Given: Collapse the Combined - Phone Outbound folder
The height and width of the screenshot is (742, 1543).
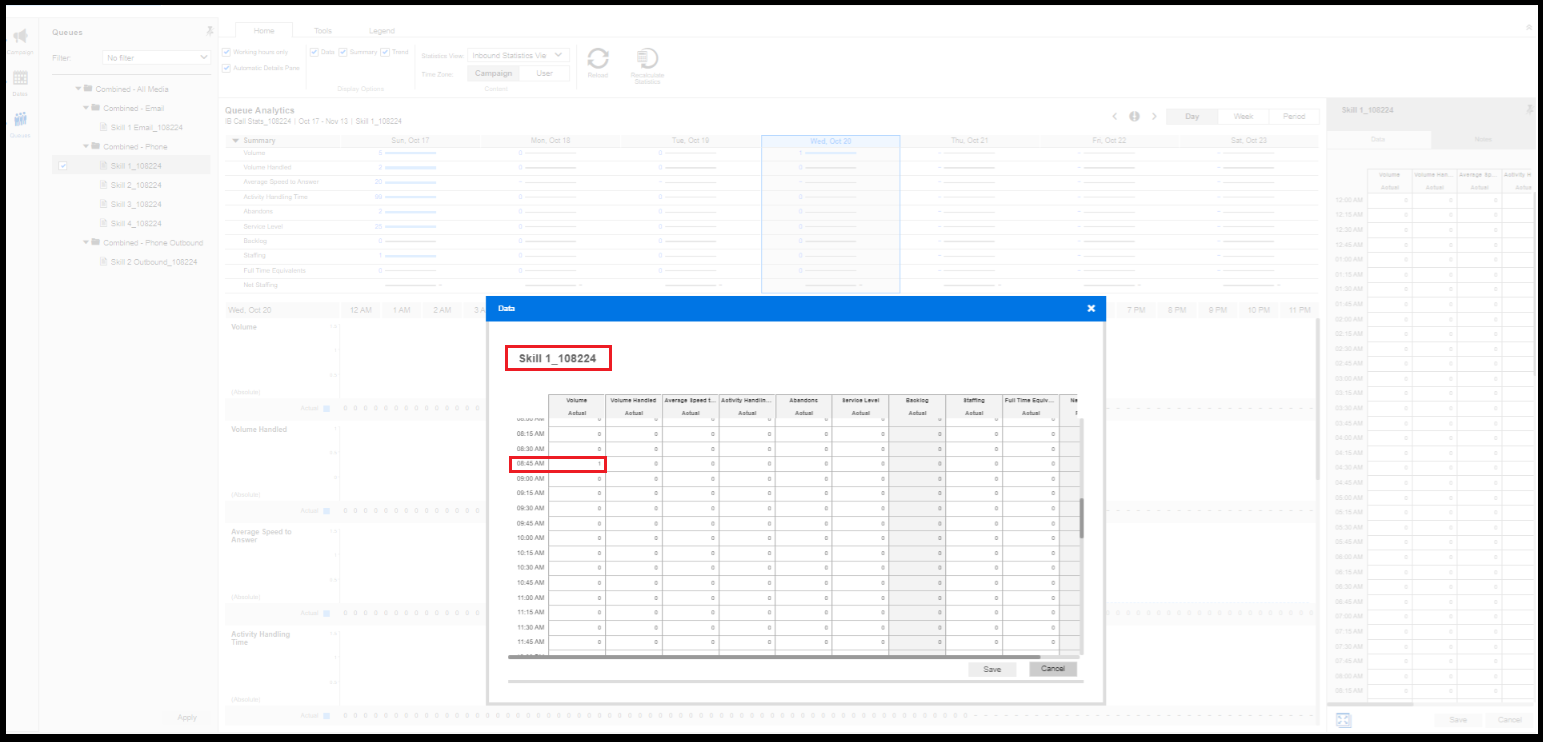Looking at the screenshot, I should pyautogui.click(x=86, y=243).
